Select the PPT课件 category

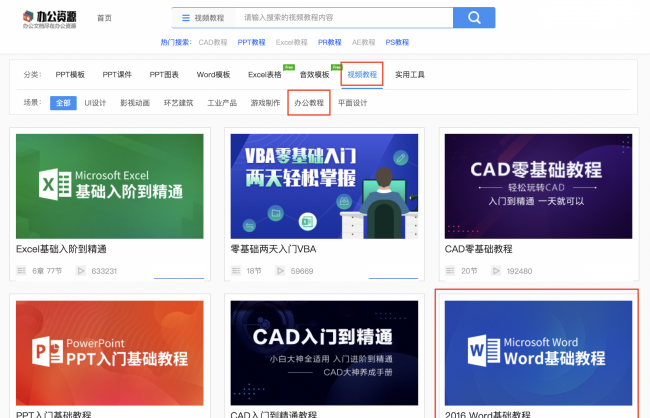coord(117,75)
